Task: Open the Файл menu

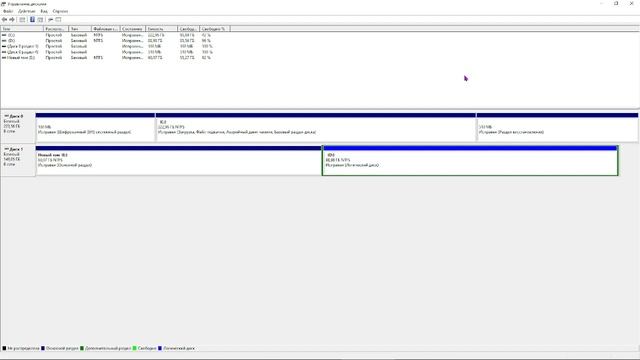Action: [8, 11]
